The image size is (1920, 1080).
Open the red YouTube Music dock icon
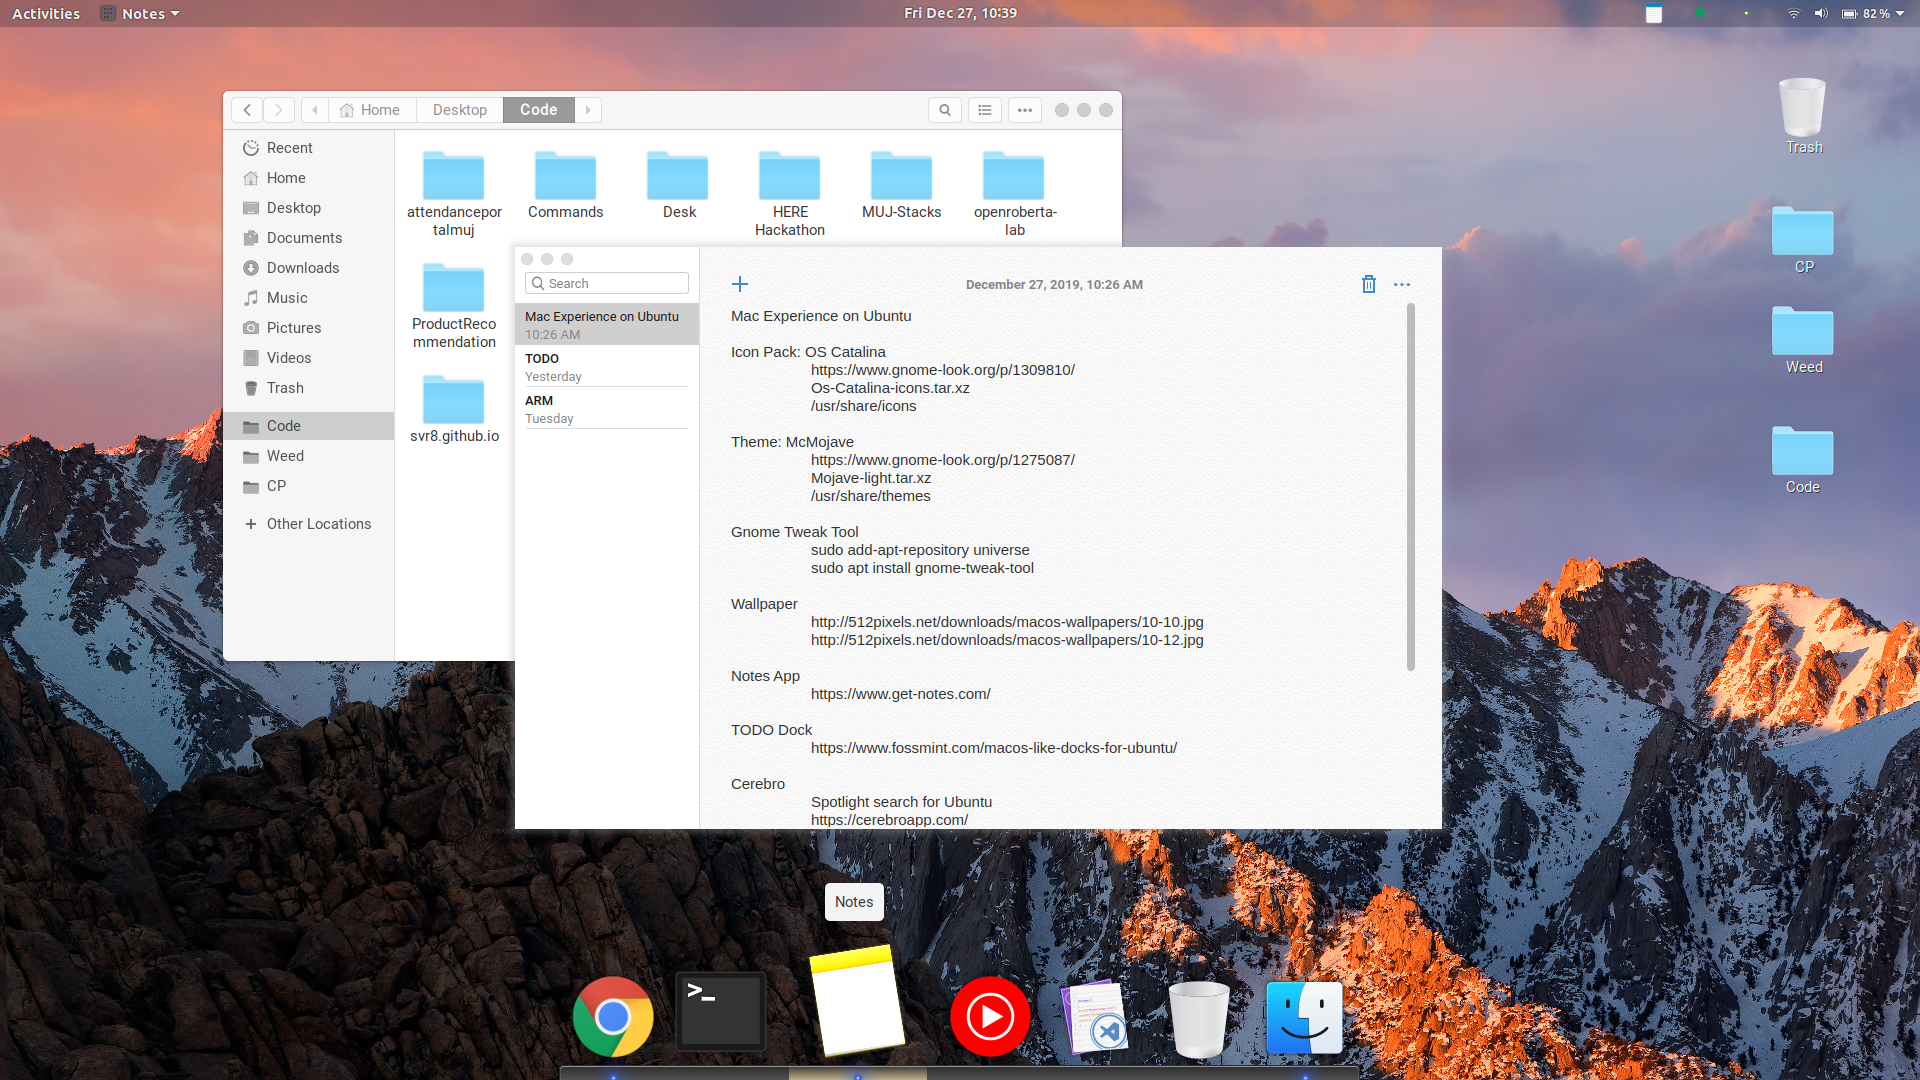(990, 1017)
